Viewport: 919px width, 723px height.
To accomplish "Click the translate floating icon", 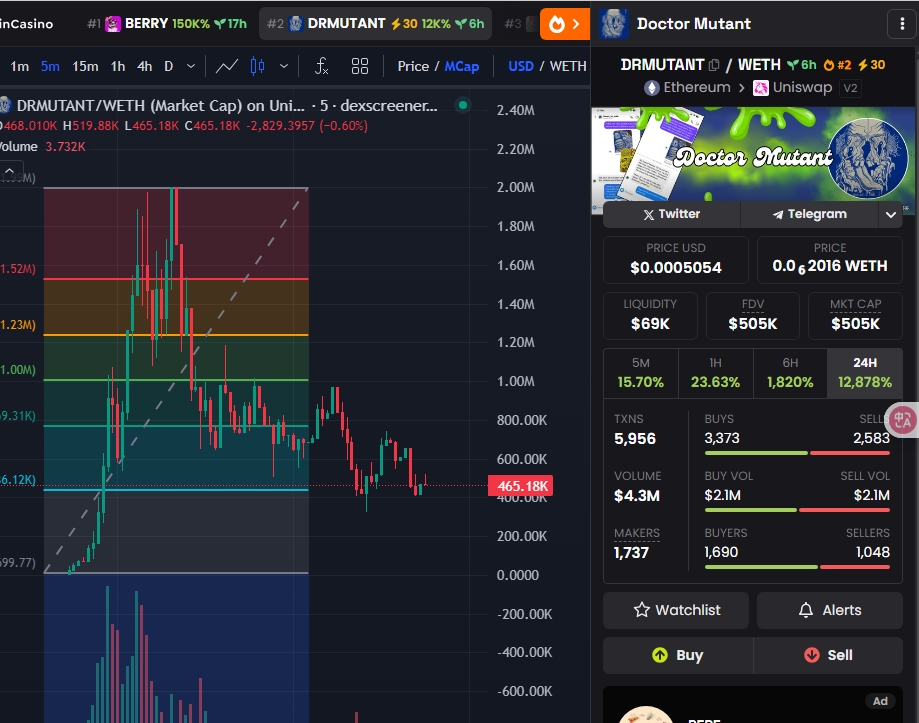I will click(902, 420).
